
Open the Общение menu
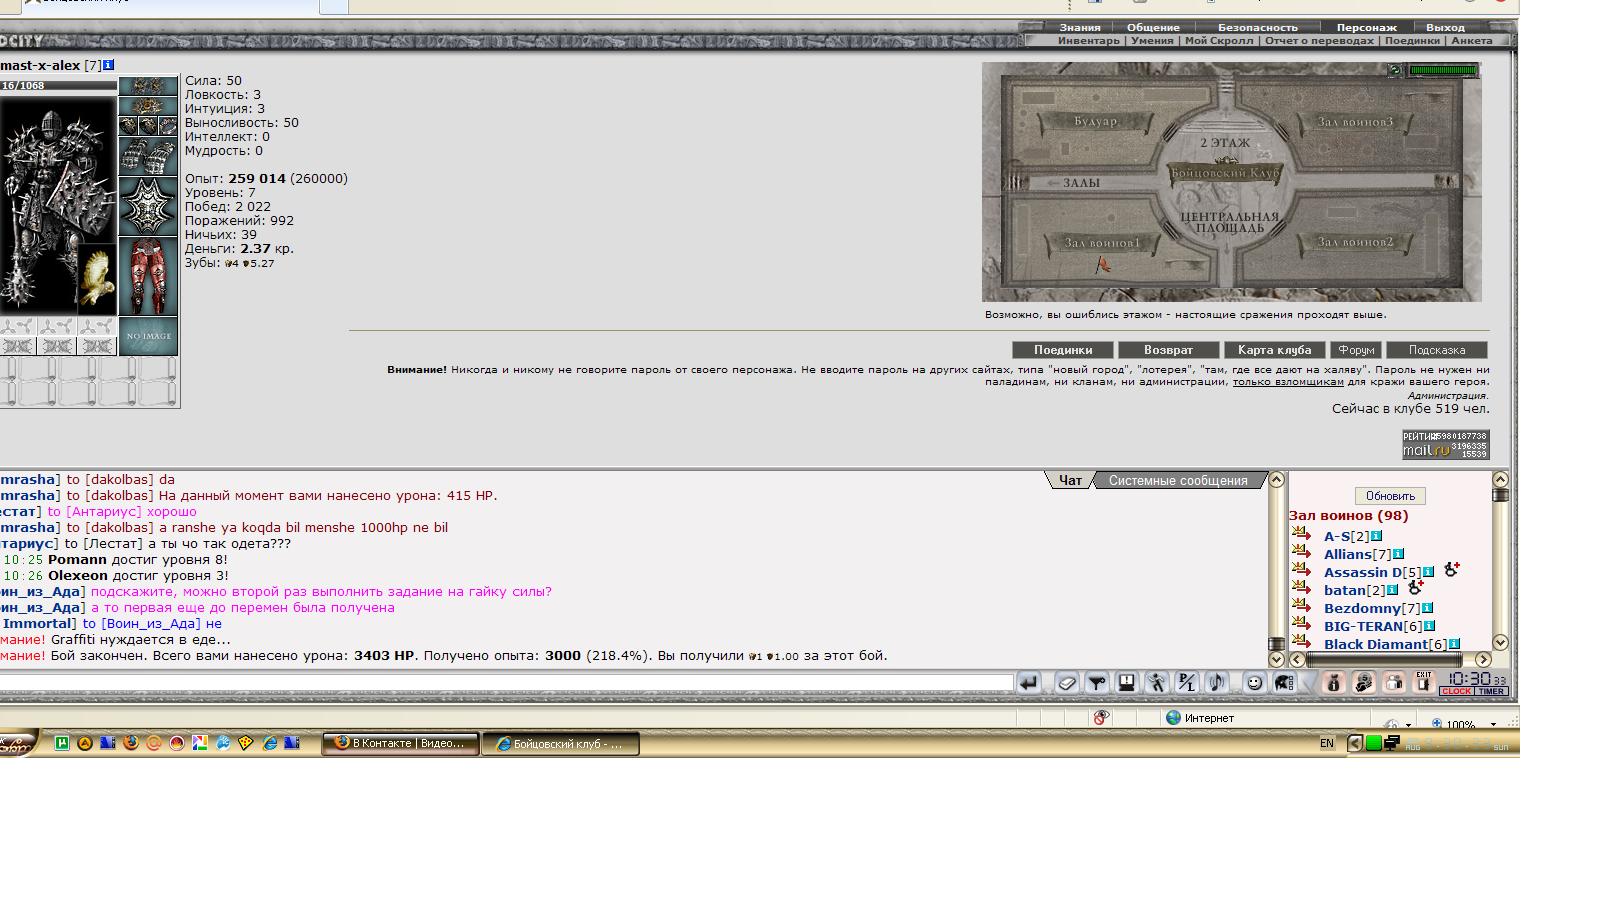1153,28
